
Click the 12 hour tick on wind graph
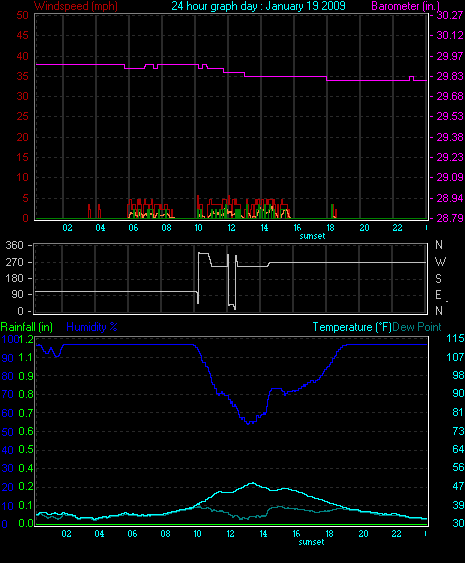click(231, 228)
